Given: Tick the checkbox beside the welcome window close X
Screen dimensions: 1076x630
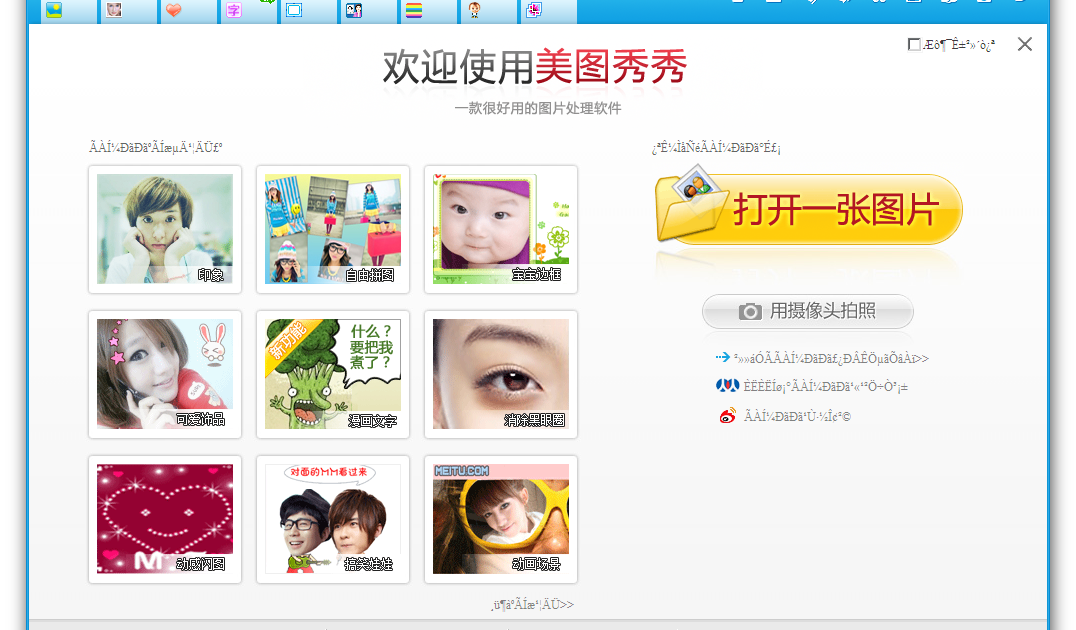Looking at the screenshot, I should [914, 45].
